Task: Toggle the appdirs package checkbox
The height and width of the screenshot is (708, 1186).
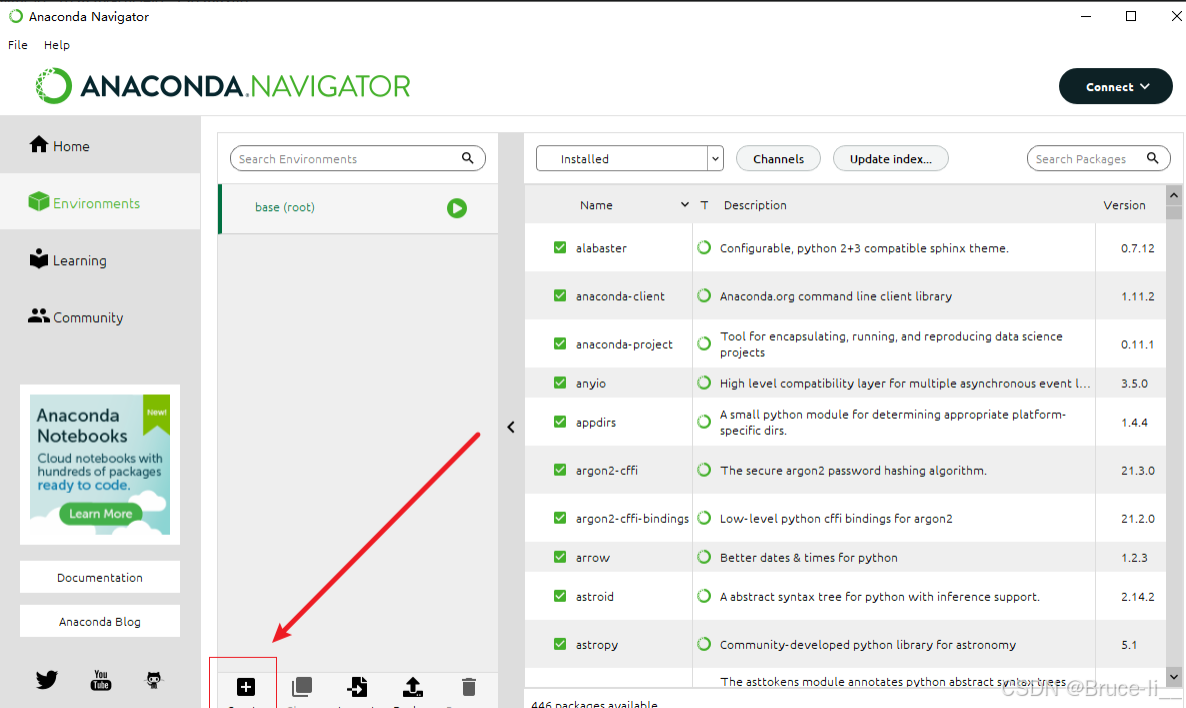Action: point(560,421)
